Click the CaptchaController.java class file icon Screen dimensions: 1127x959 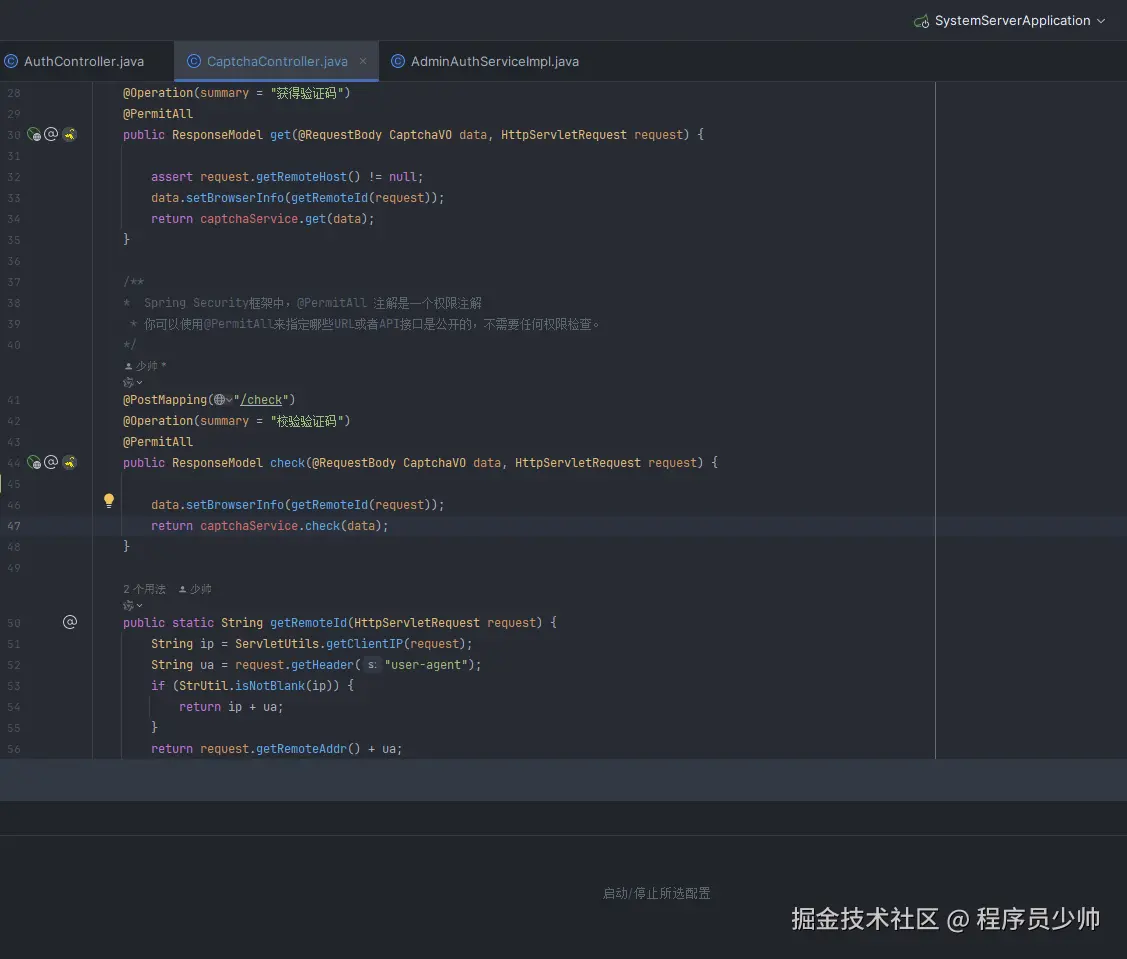pos(193,61)
